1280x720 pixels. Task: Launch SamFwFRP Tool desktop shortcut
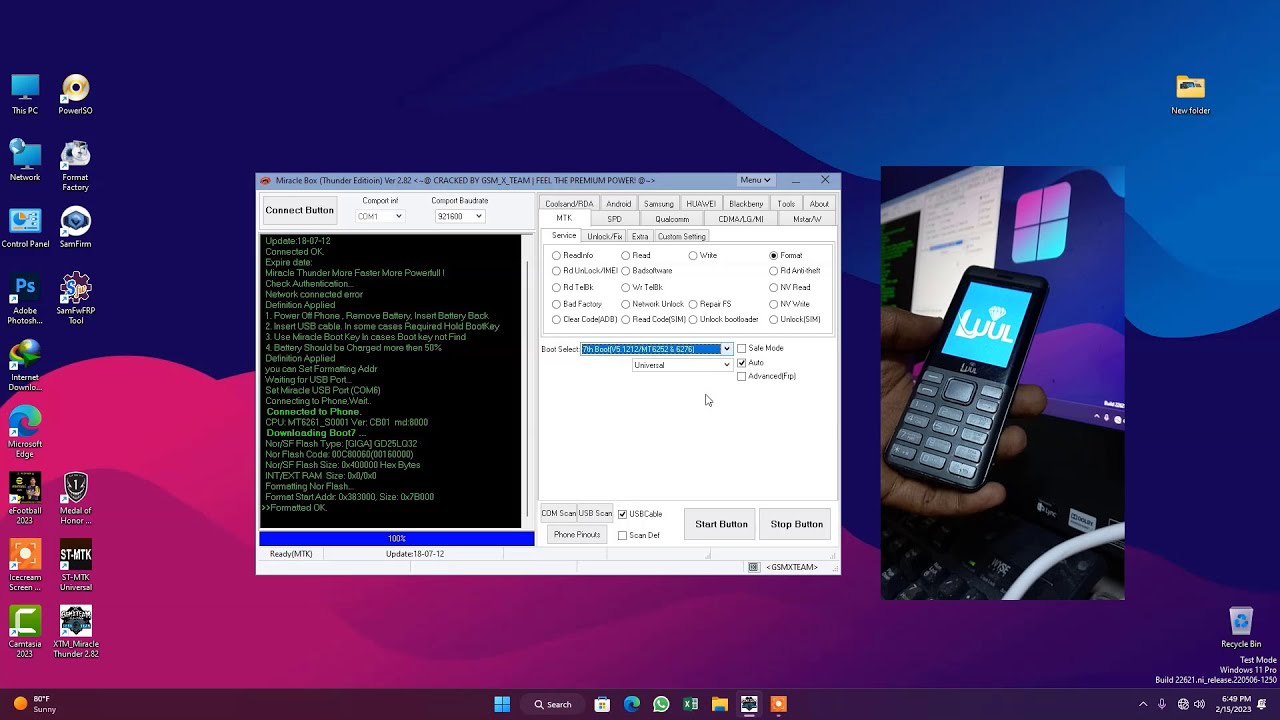click(75, 299)
